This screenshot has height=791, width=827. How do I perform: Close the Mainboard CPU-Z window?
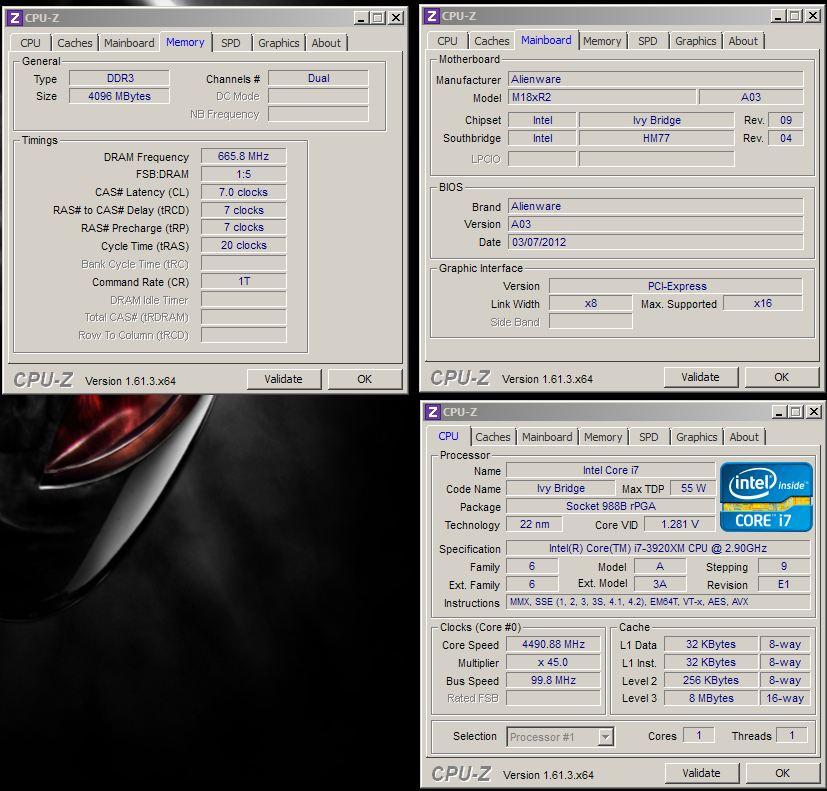click(813, 16)
